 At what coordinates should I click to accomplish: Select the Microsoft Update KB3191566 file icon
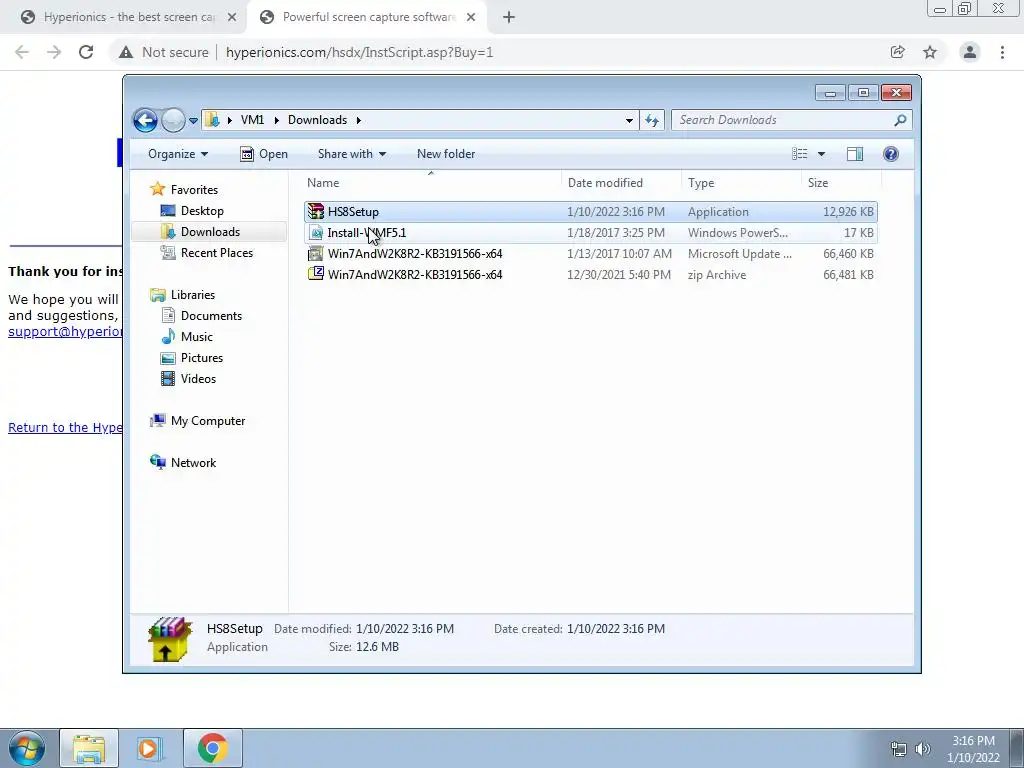[x=316, y=253]
